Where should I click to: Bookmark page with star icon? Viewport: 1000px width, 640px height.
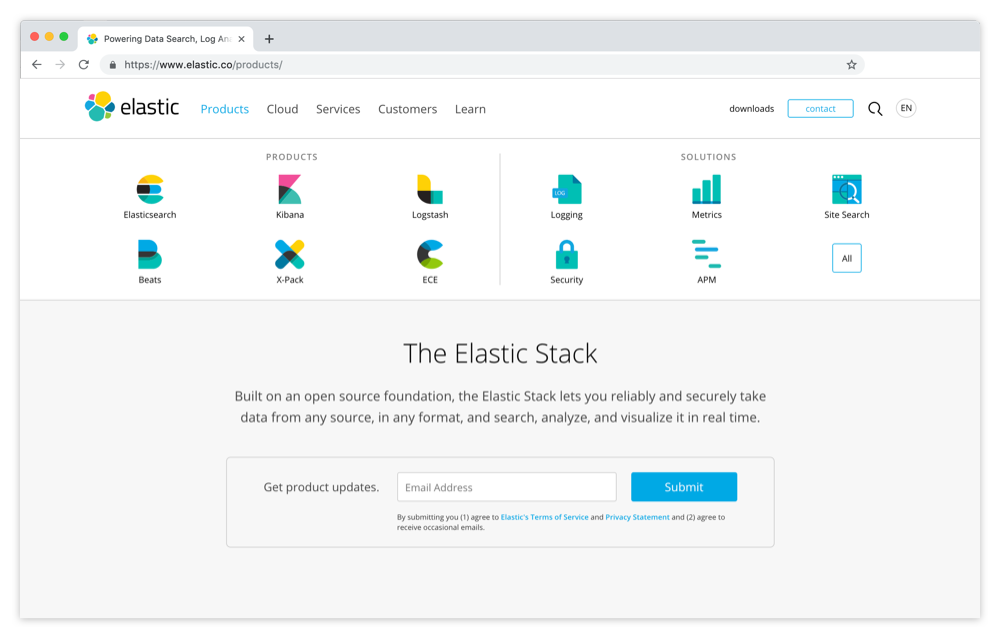click(x=851, y=64)
